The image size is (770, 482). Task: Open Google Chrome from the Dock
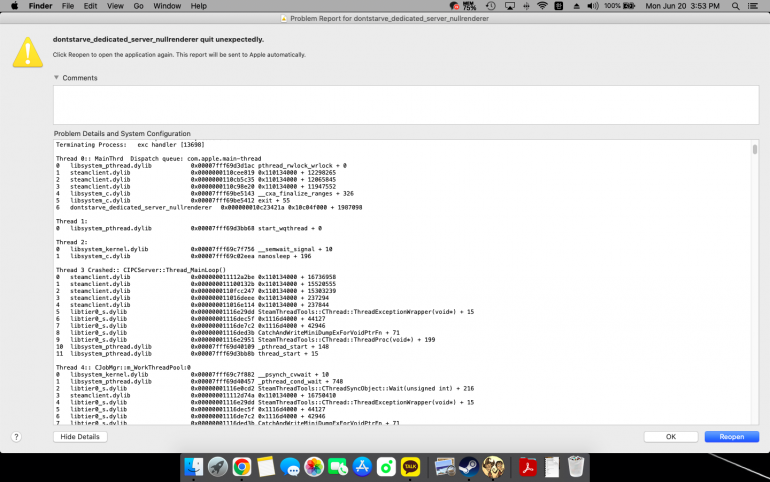pos(242,467)
